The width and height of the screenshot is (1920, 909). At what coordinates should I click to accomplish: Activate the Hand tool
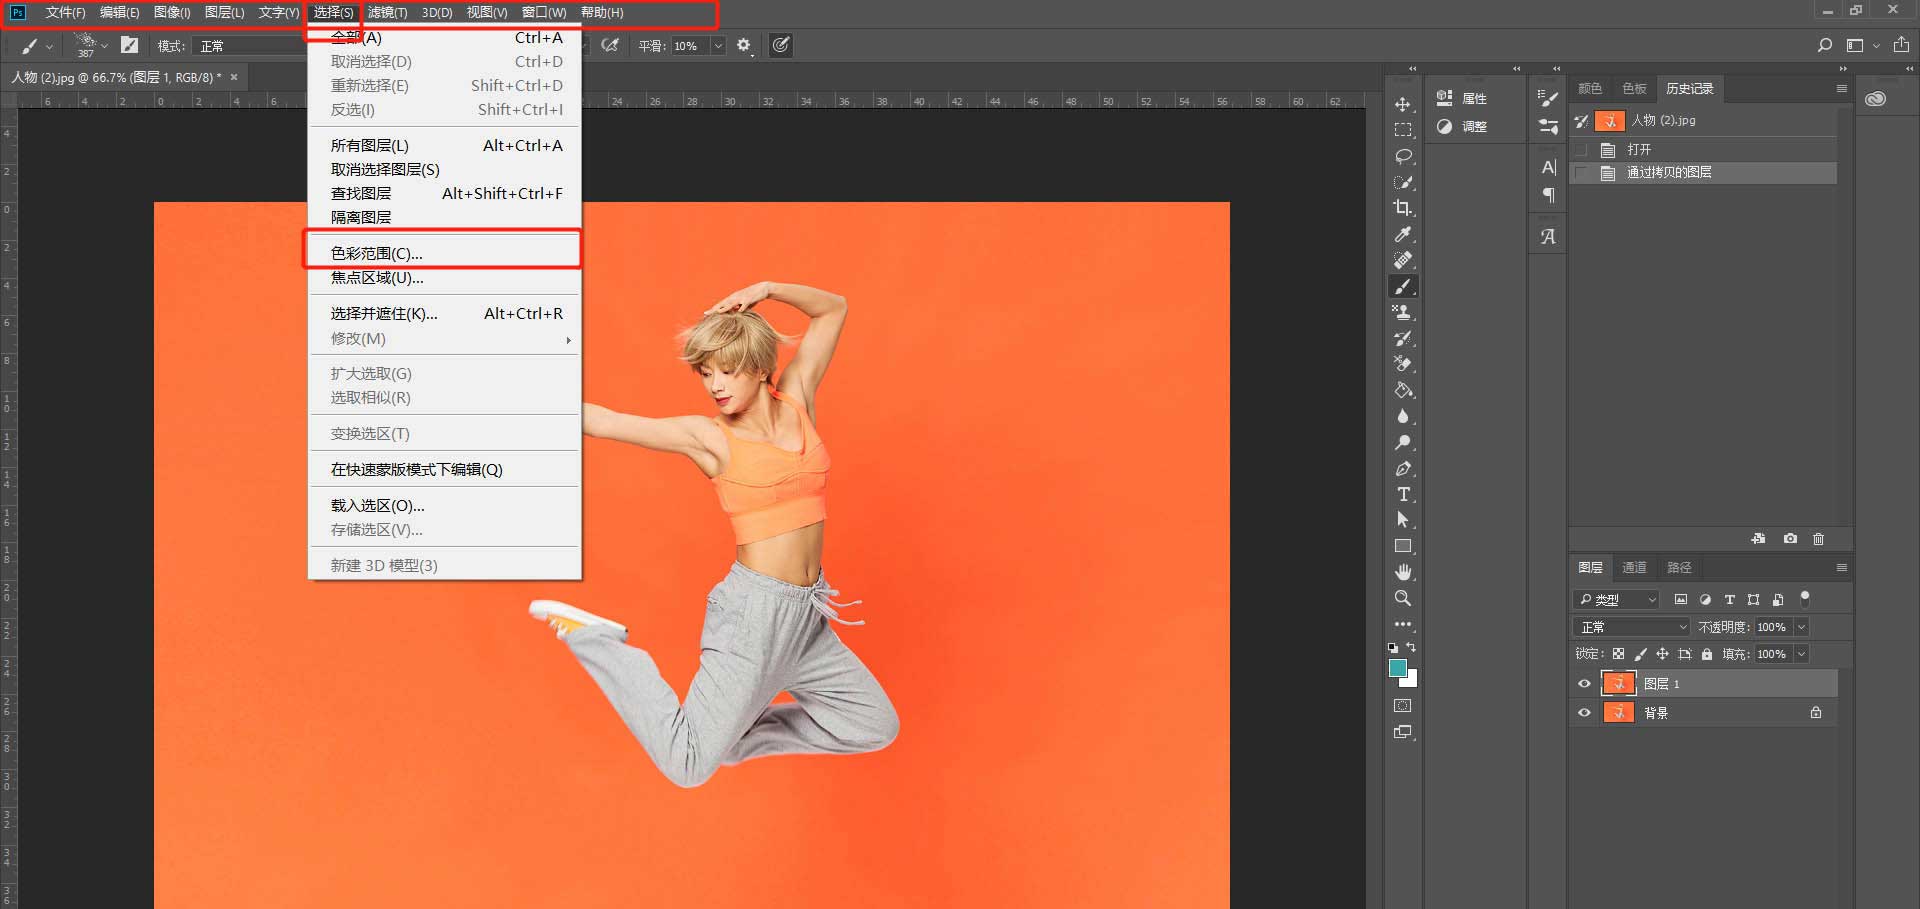tap(1403, 572)
